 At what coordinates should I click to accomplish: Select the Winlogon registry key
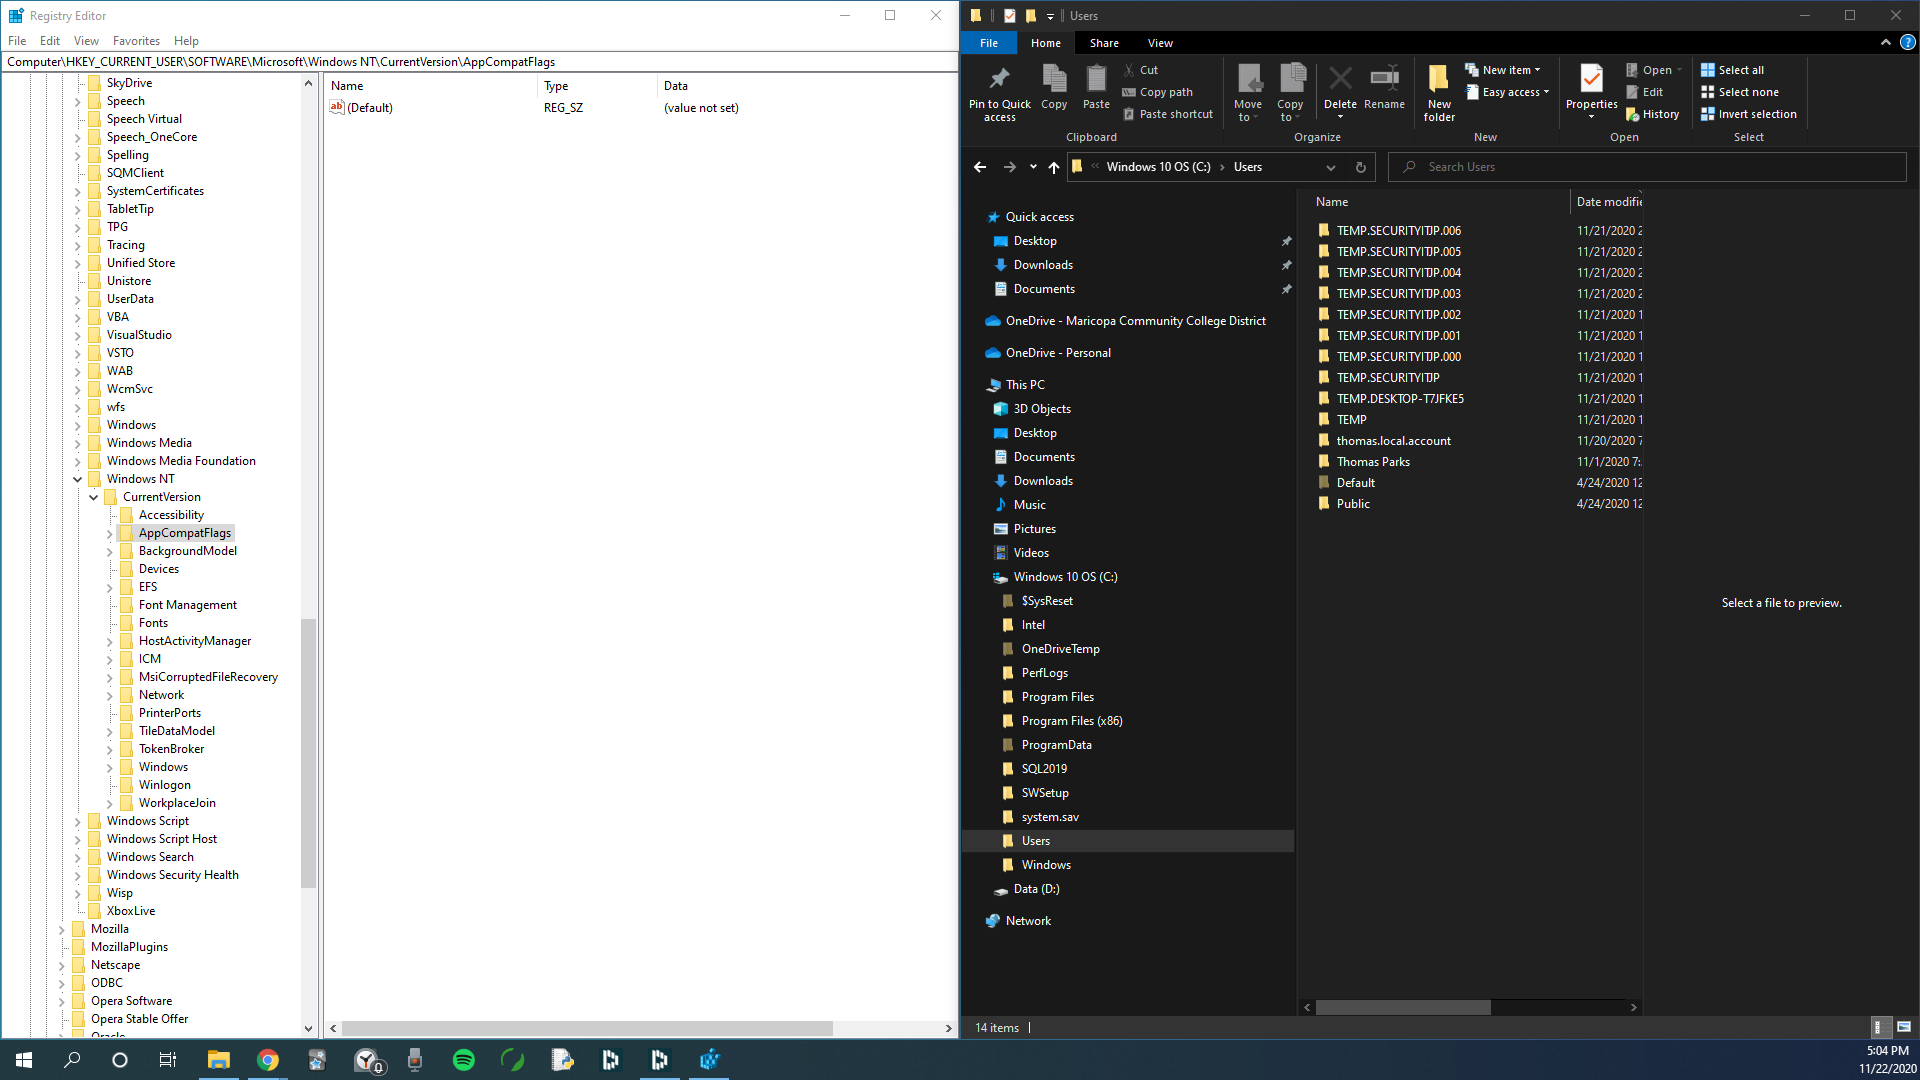(165, 785)
